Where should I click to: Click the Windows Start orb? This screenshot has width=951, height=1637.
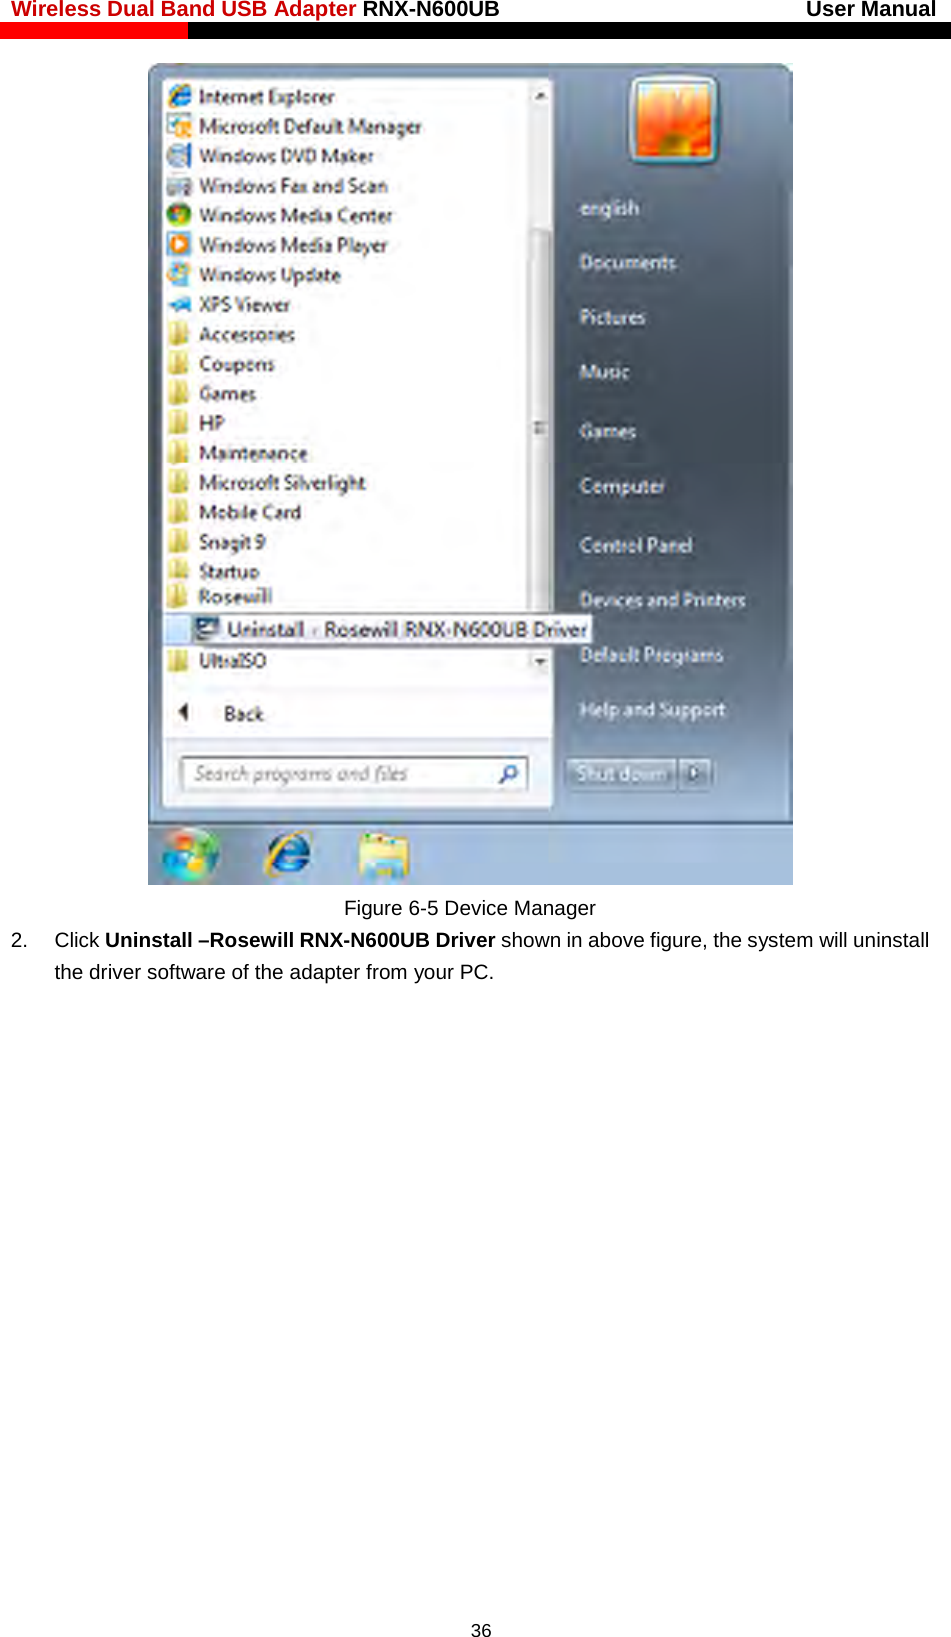point(190,855)
